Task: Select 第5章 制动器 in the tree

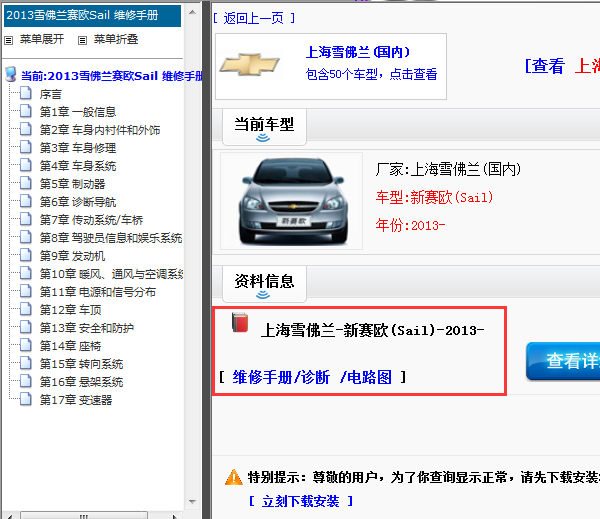Action: (72, 184)
